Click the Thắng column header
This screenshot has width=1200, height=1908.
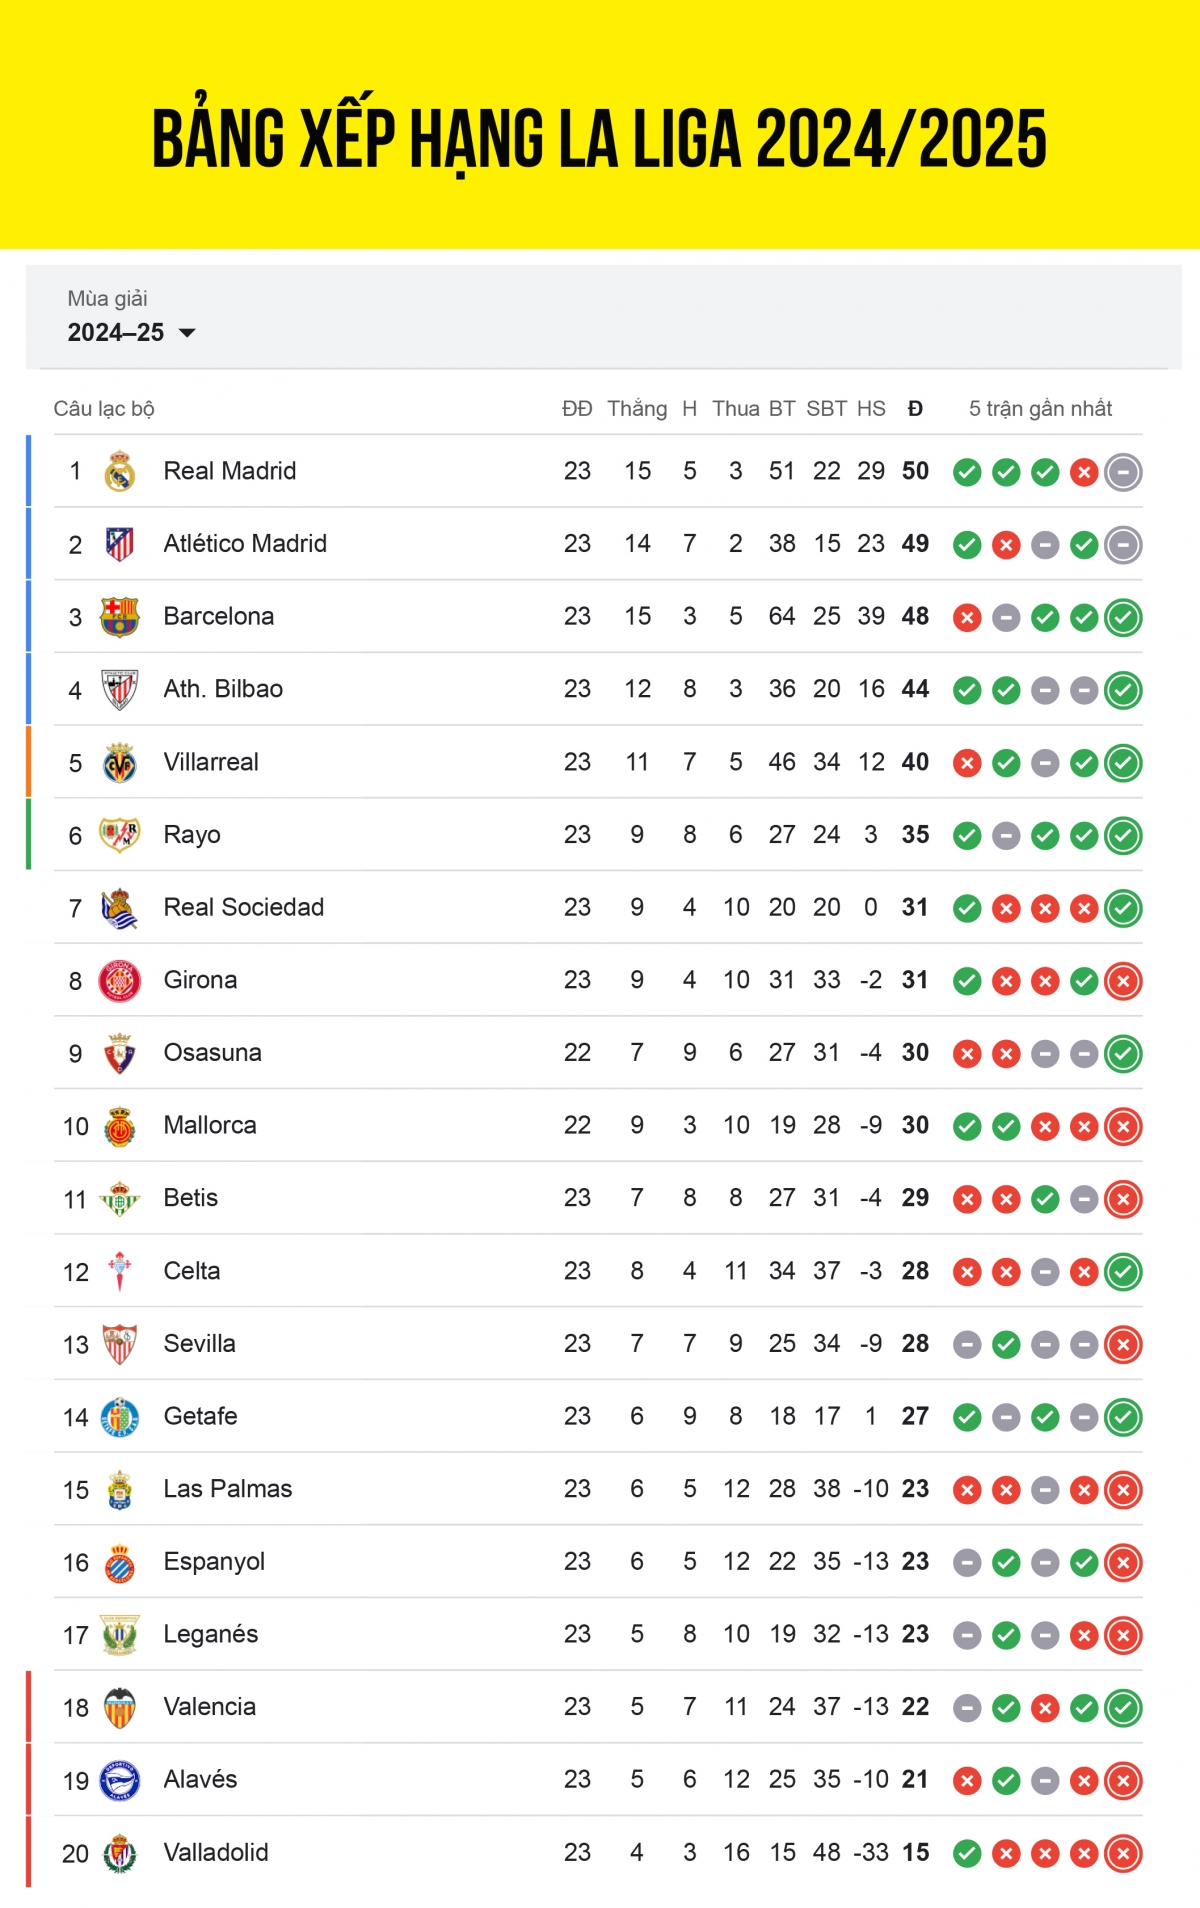click(637, 409)
